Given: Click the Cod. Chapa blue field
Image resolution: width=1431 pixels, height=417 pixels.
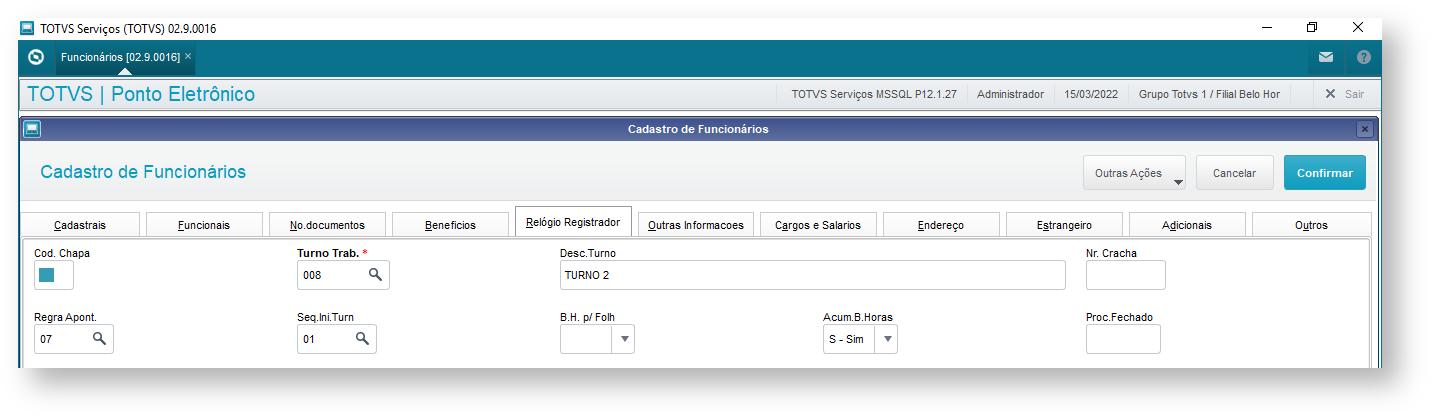Looking at the screenshot, I should pyautogui.click(x=47, y=275).
